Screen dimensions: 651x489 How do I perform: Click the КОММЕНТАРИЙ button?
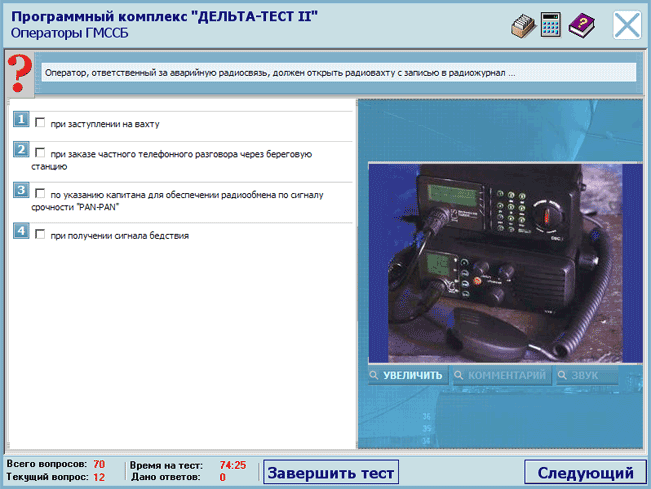(500, 376)
